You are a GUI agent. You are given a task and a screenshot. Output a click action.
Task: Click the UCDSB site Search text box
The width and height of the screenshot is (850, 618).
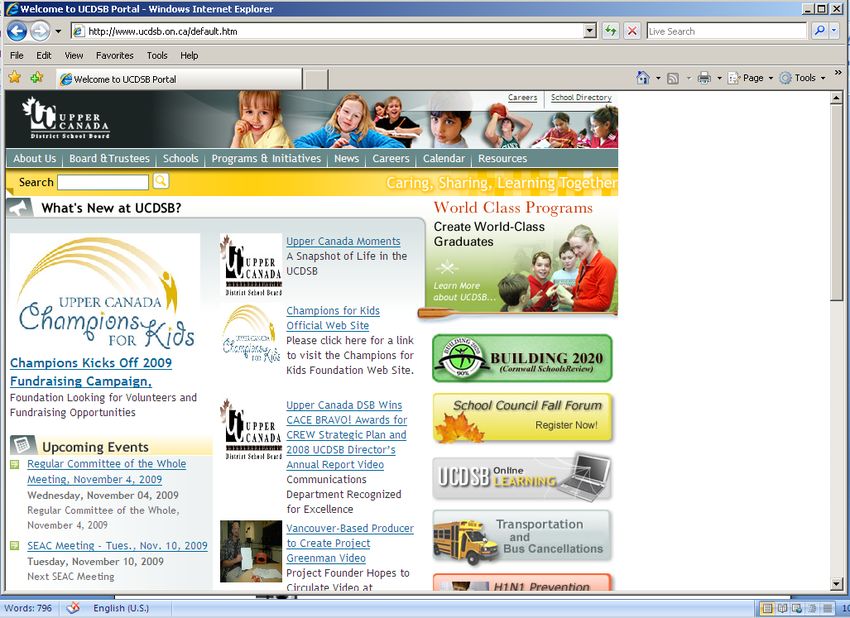(103, 182)
